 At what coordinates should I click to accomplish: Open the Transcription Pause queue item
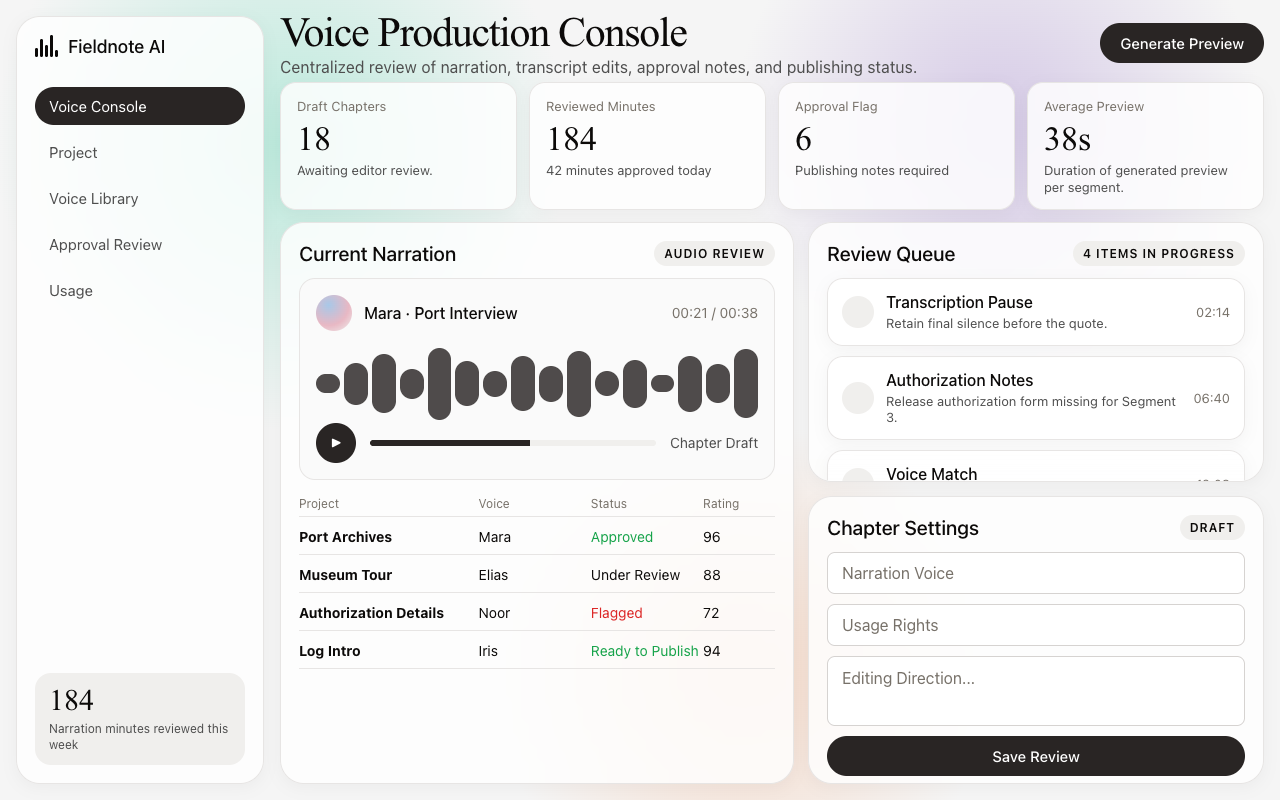(x=1036, y=312)
